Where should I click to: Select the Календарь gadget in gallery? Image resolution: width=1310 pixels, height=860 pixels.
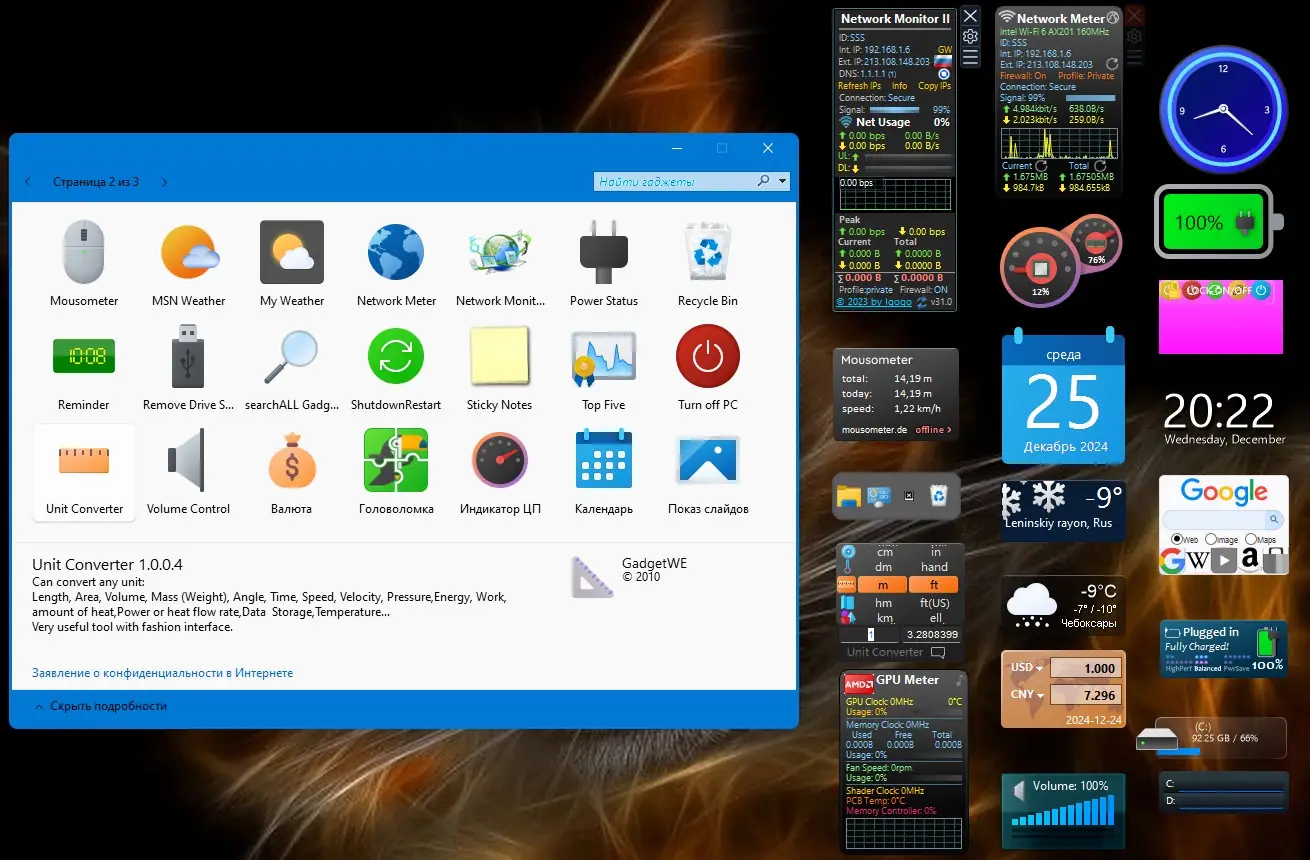coord(604,460)
